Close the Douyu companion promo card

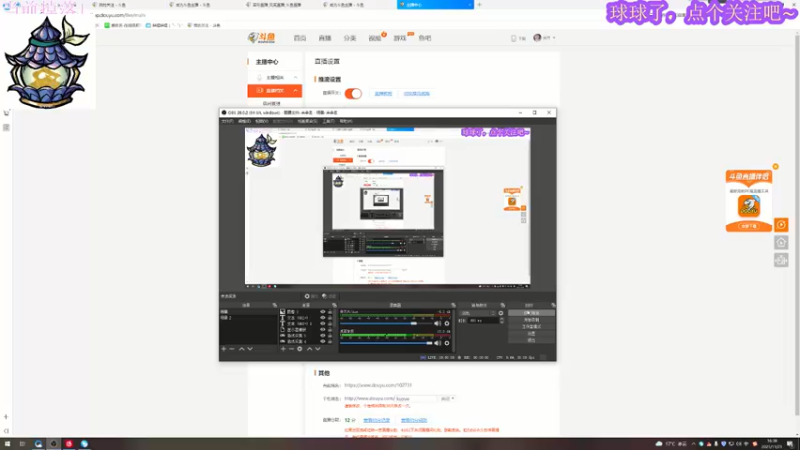776,167
